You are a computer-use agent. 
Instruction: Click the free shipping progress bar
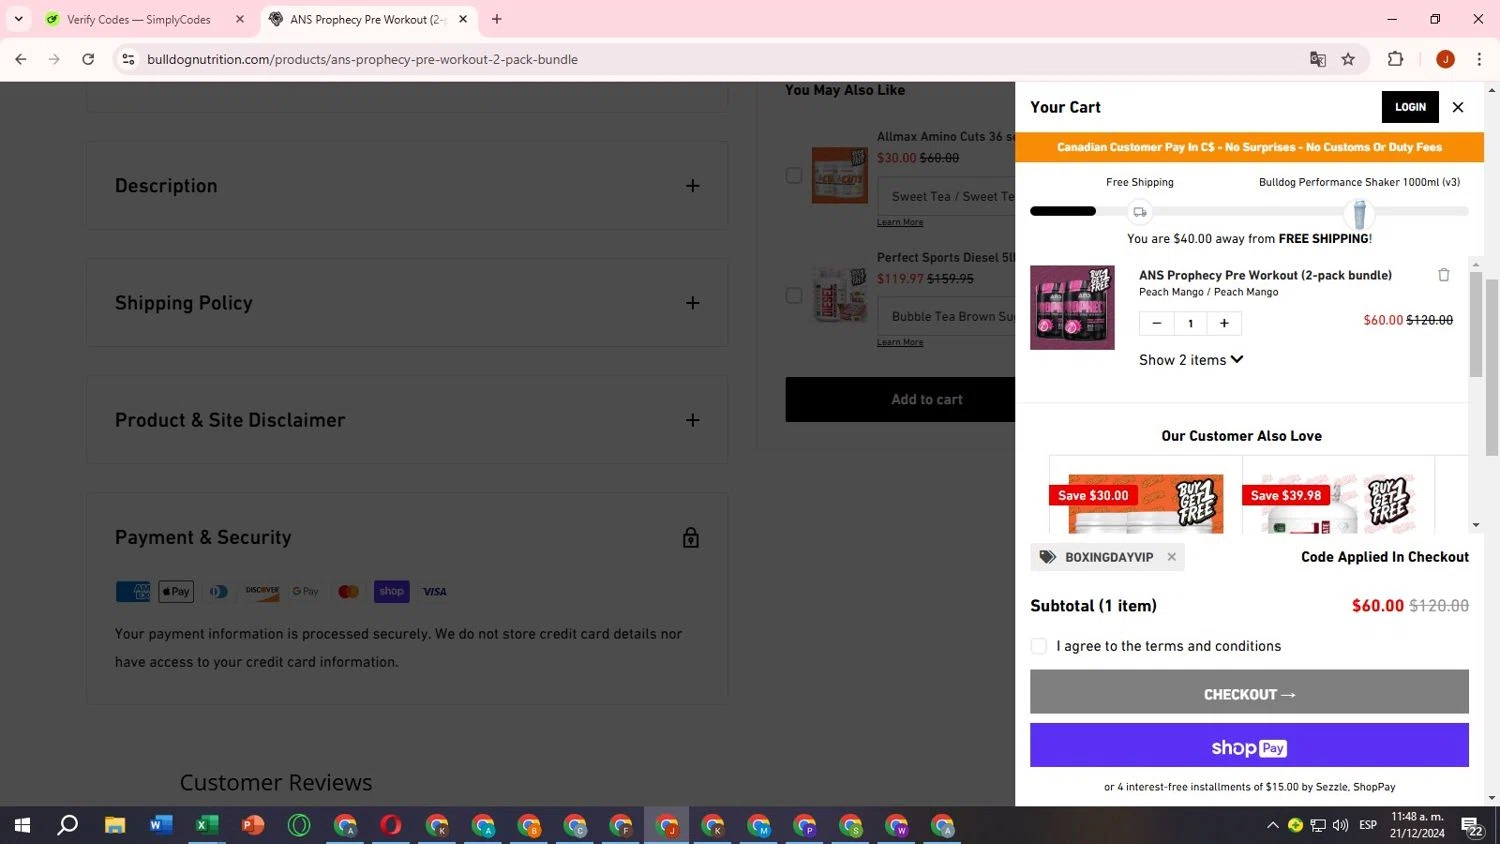pyautogui.click(x=1249, y=211)
